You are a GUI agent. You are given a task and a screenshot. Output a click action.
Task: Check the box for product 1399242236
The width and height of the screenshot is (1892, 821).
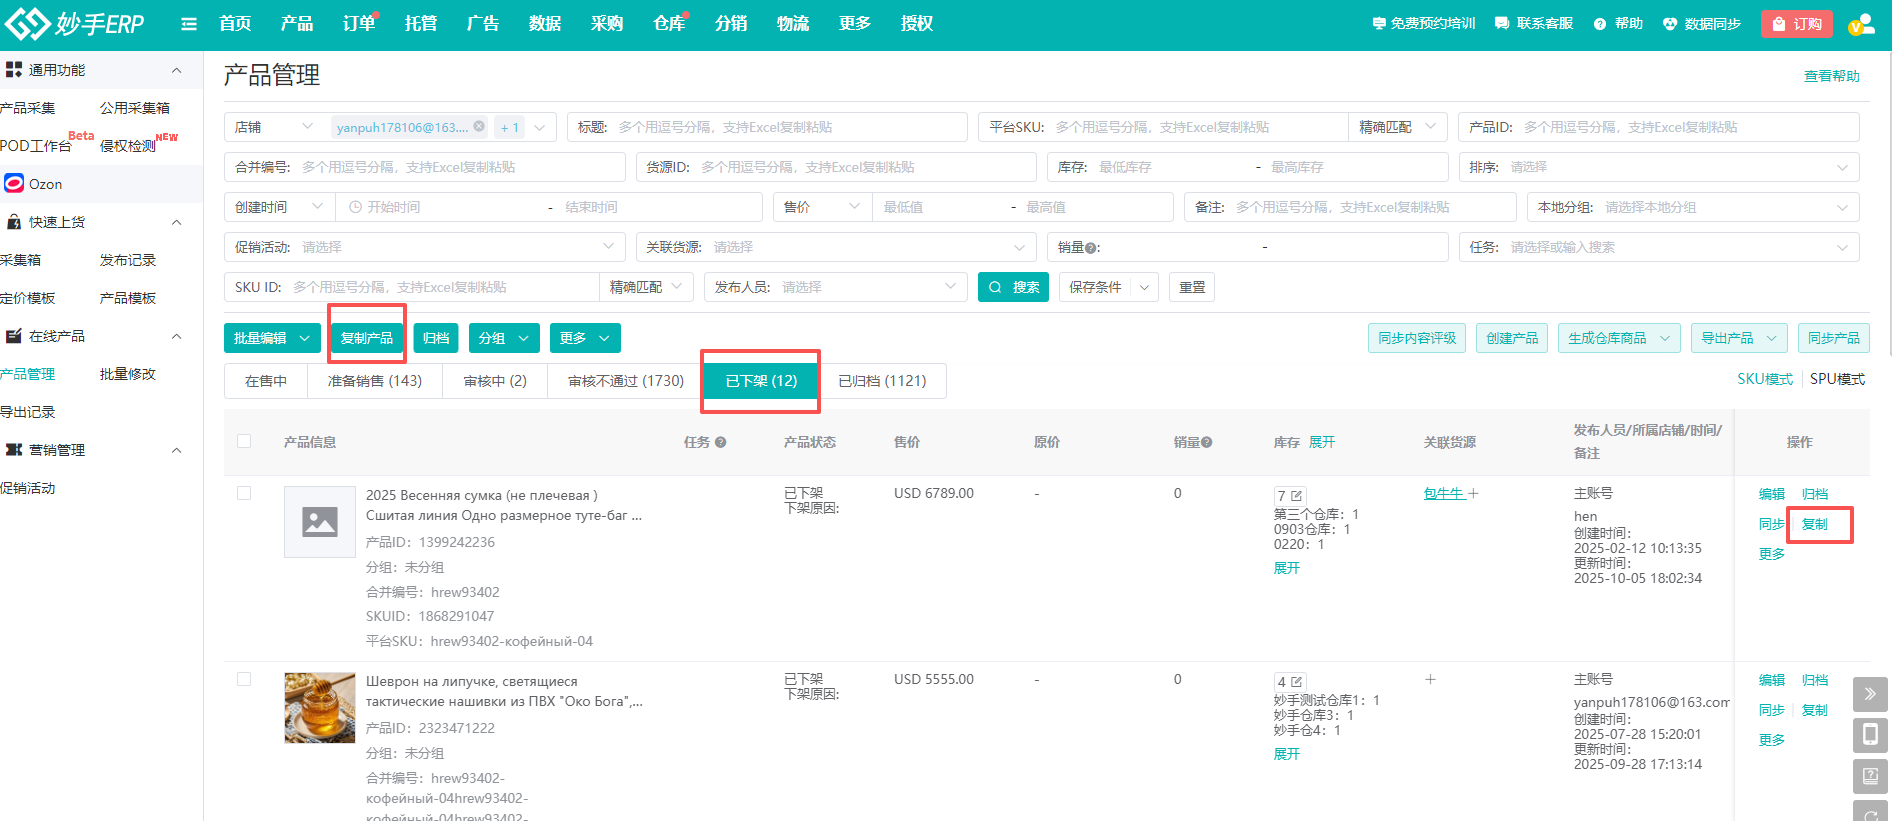tap(244, 493)
